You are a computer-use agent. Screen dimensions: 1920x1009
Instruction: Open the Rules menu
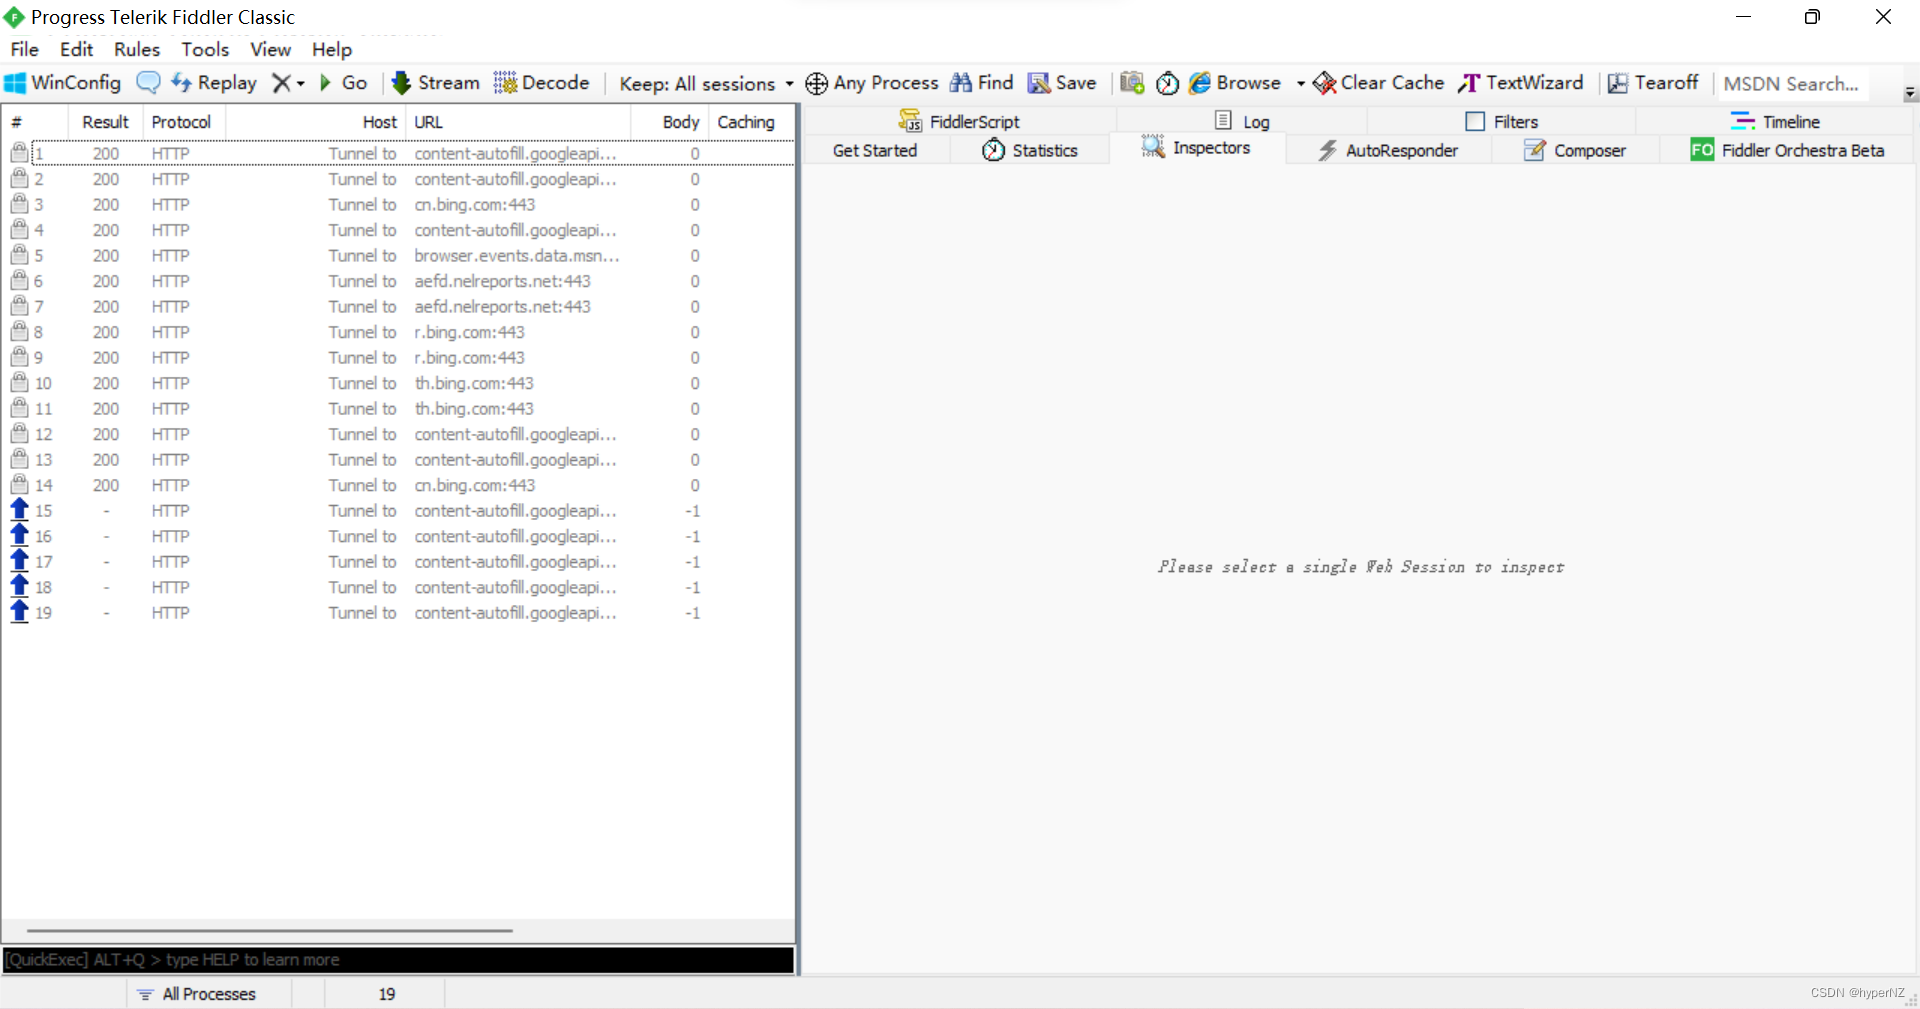[x=137, y=49]
